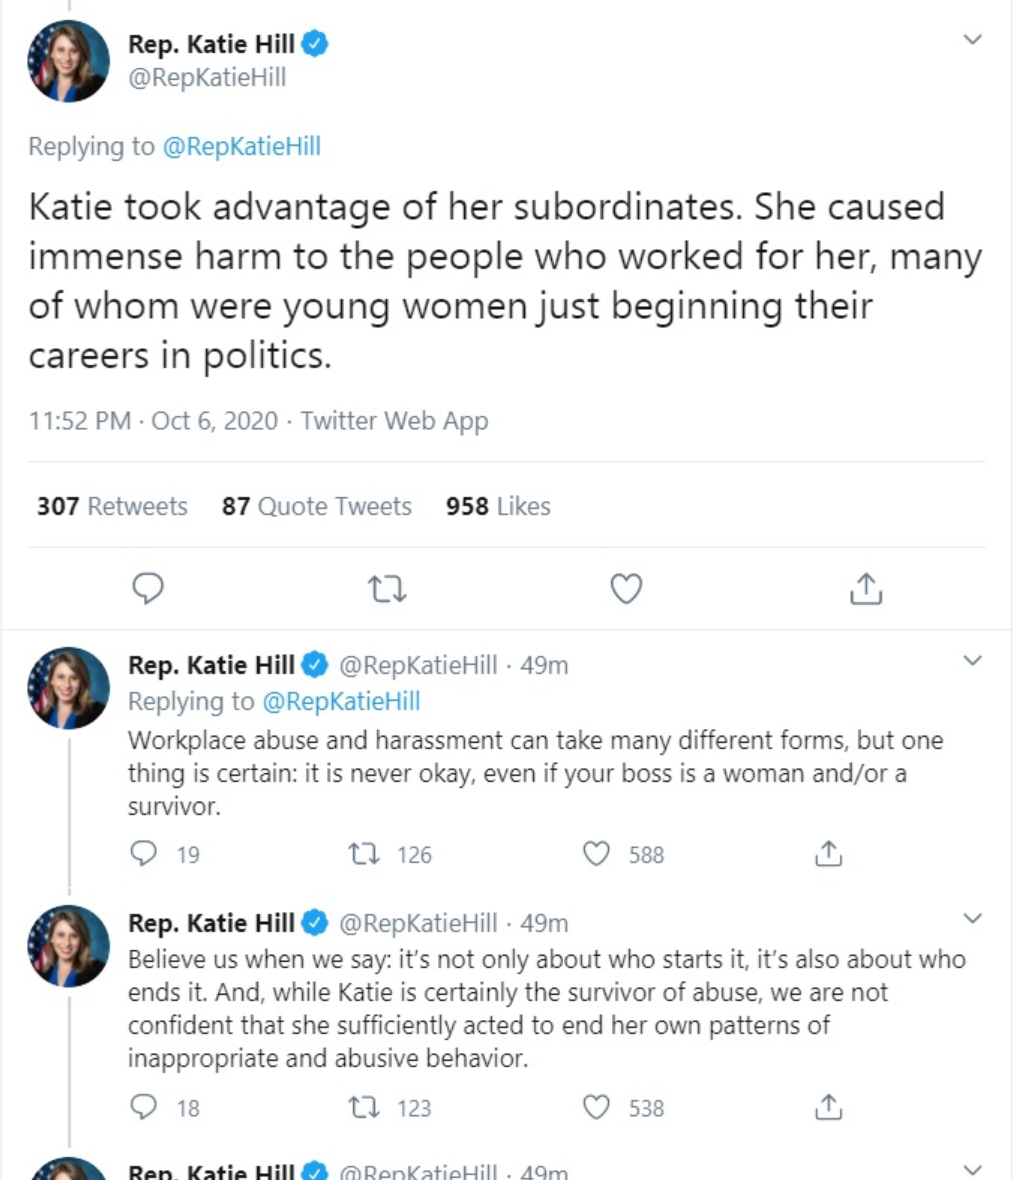Image resolution: width=1018 pixels, height=1180 pixels.
Task: Retweet the tweet with 126 retweets
Action: [360, 854]
